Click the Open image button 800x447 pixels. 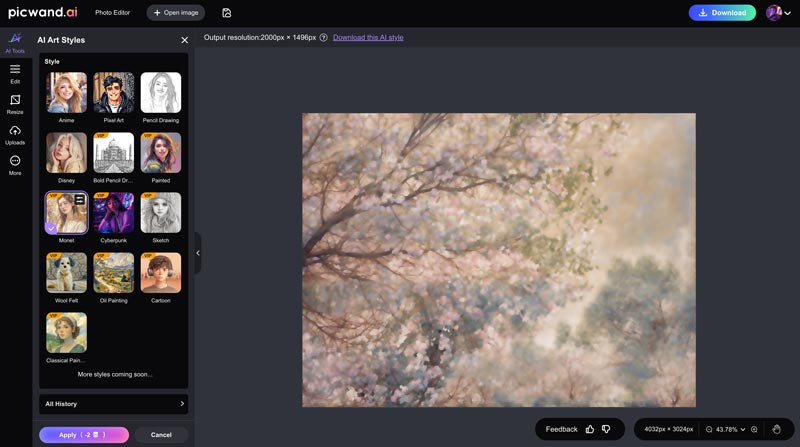176,13
